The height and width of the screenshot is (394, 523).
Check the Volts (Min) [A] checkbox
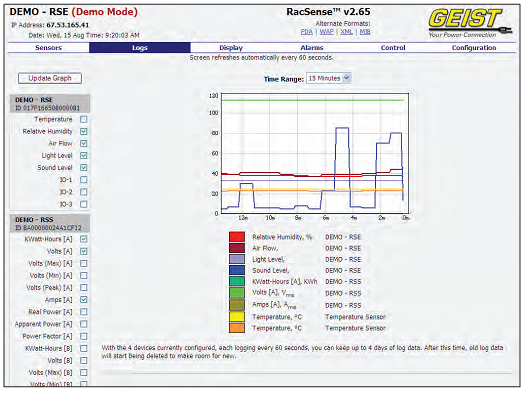(84, 276)
